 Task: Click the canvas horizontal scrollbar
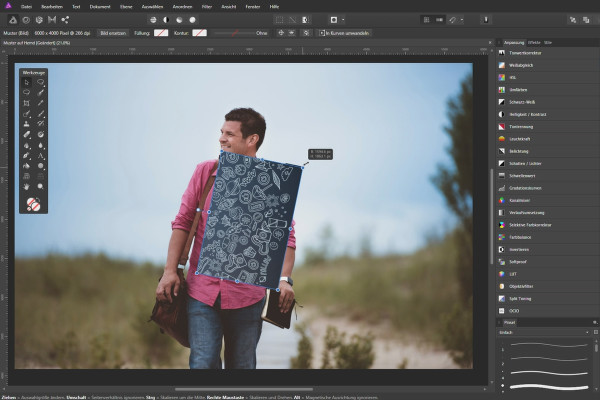[244, 389]
